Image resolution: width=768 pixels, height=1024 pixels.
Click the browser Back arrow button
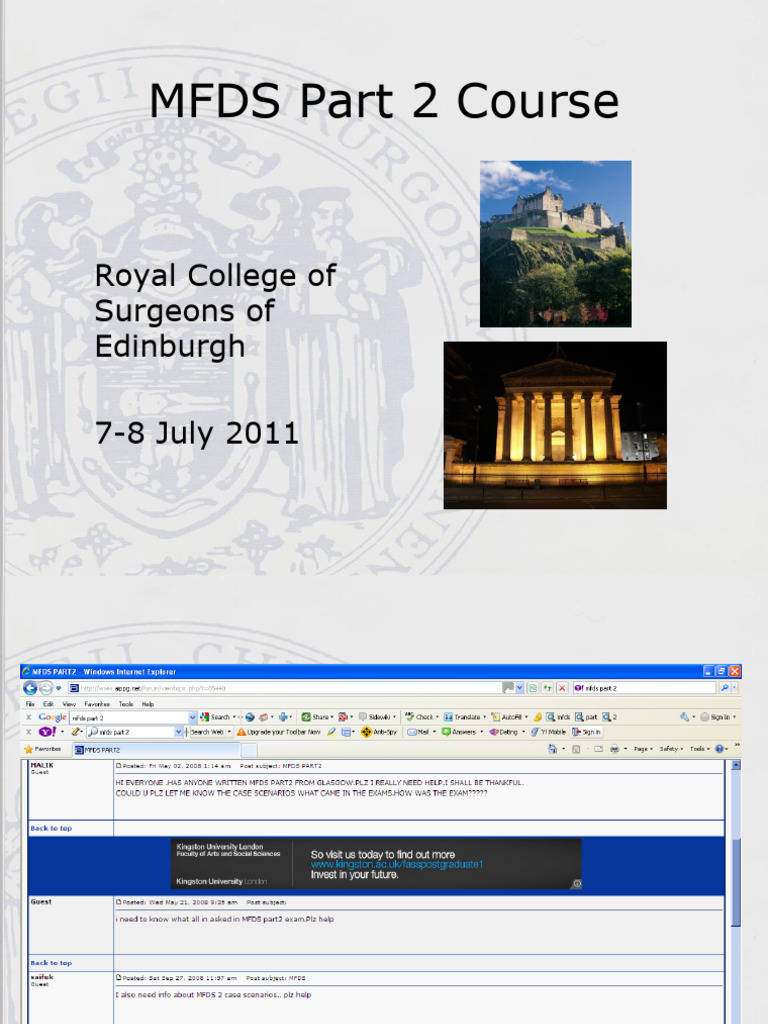[x=30, y=688]
